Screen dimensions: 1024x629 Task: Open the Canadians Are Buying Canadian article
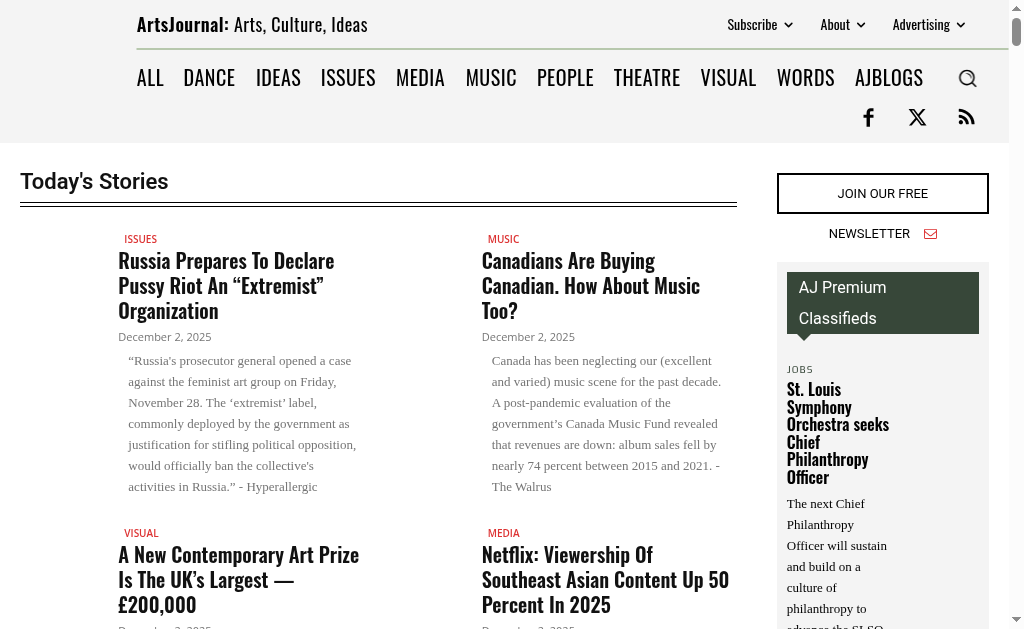pos(590,285)
